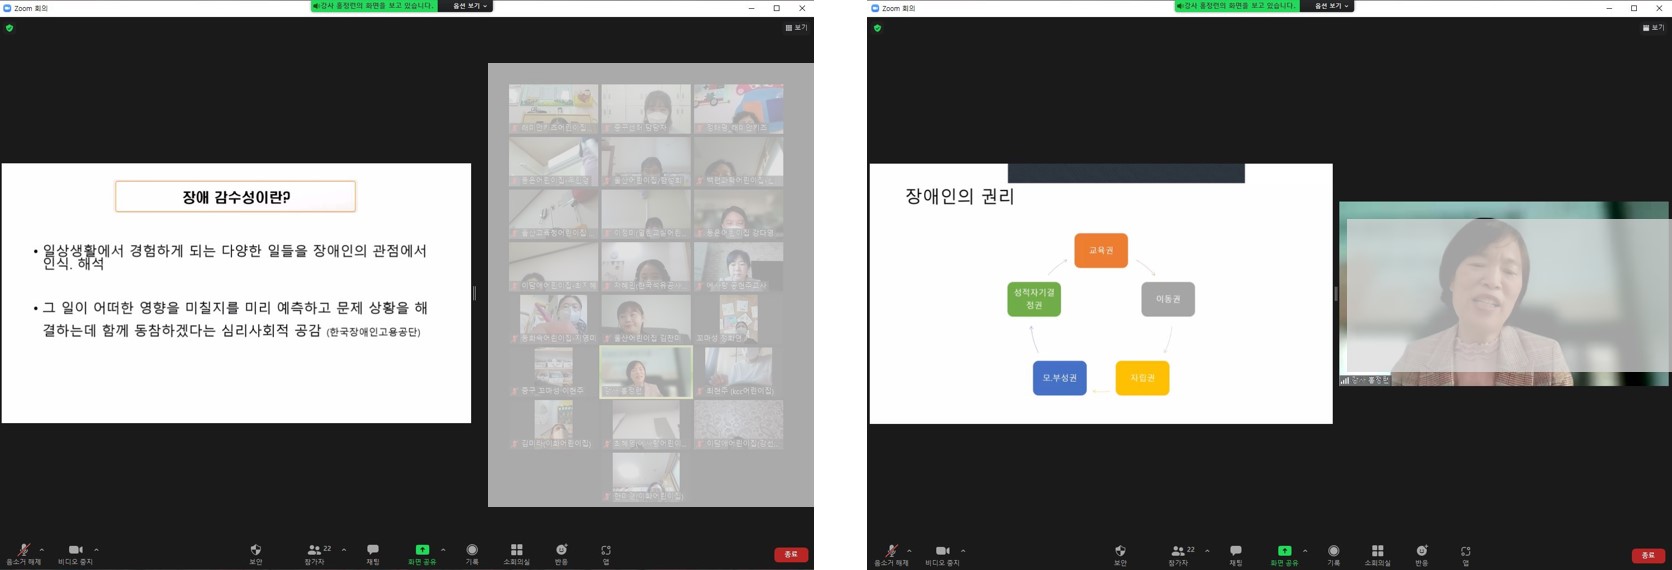The width and height of the screenshot is (1672, 570).
Task: Expand audio options arrow in left window
Action: (x=42, y=549)
